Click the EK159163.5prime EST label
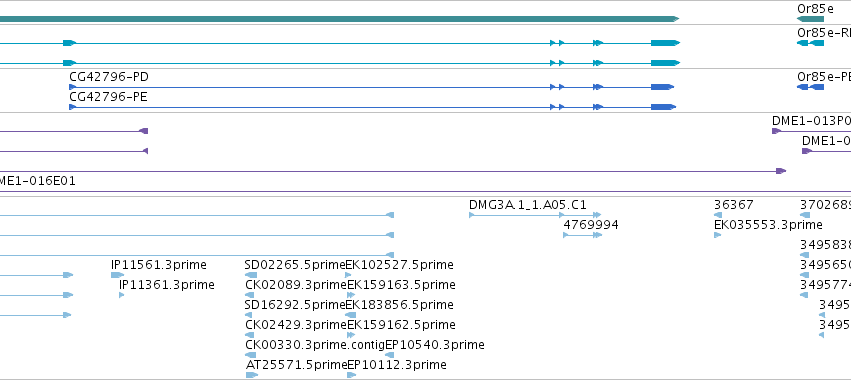The height and width of the screenshot is (380, 851). pos(401,285)
